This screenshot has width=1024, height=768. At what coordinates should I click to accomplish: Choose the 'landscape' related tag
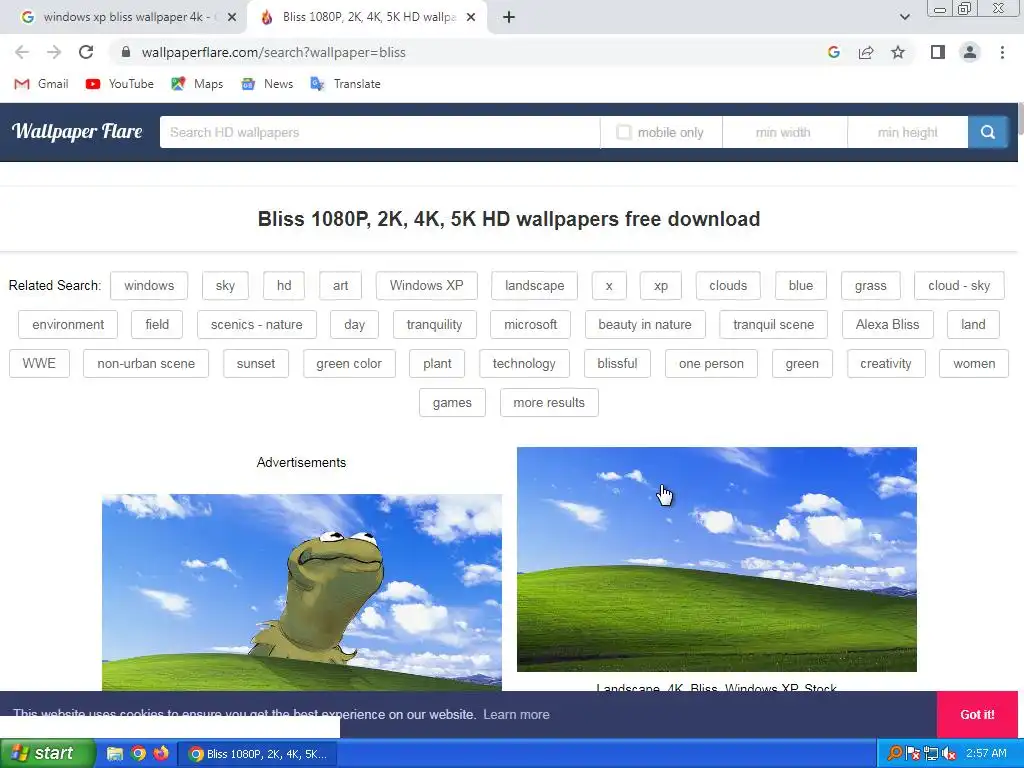coord(534,285)
